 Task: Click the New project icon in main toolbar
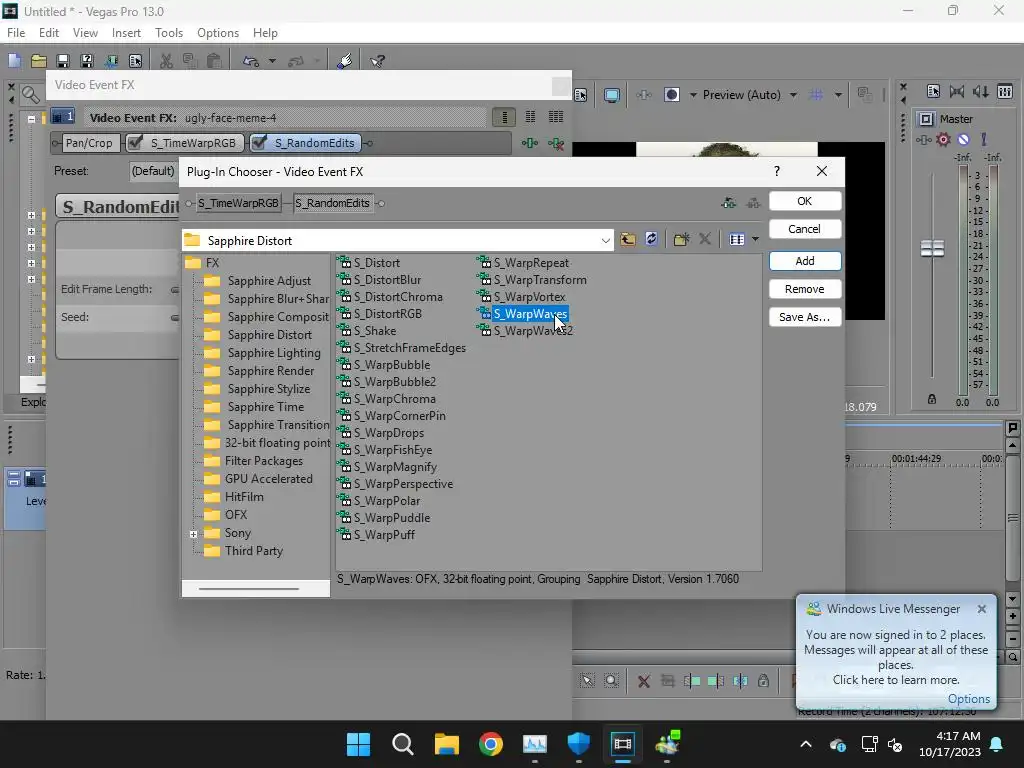[14, 61]
